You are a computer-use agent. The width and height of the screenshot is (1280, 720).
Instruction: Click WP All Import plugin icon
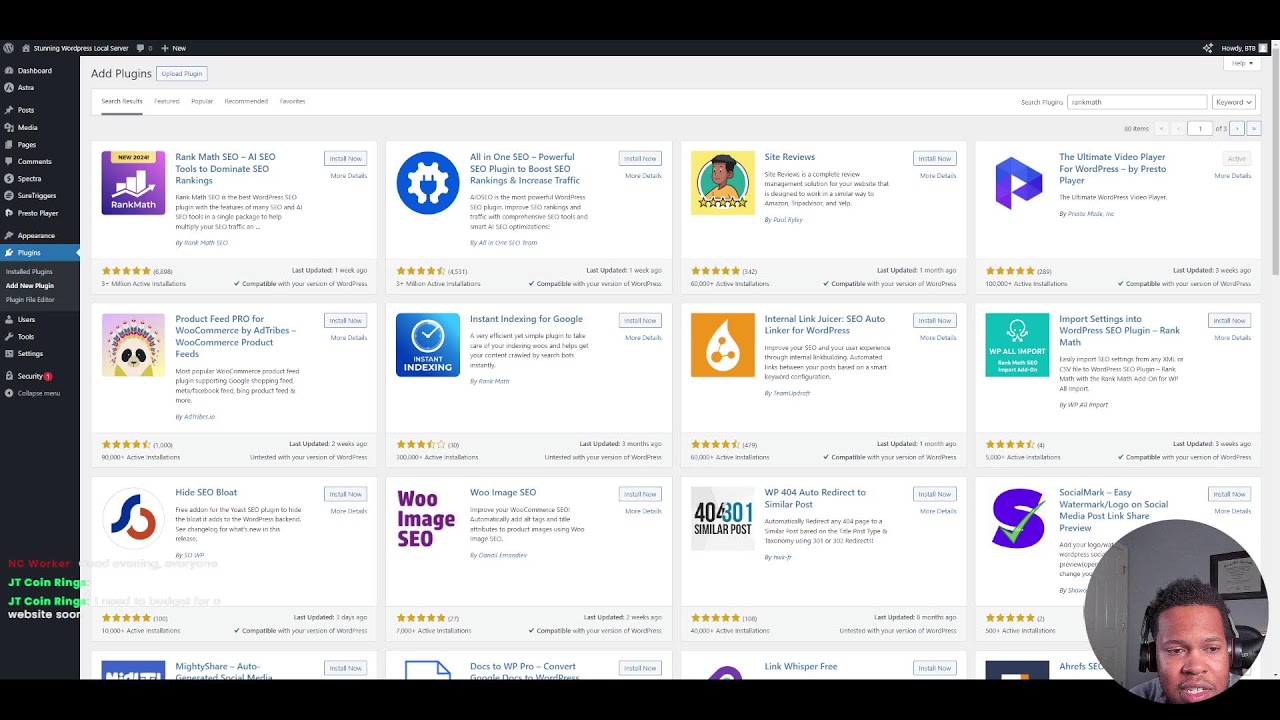point(1017,345)
